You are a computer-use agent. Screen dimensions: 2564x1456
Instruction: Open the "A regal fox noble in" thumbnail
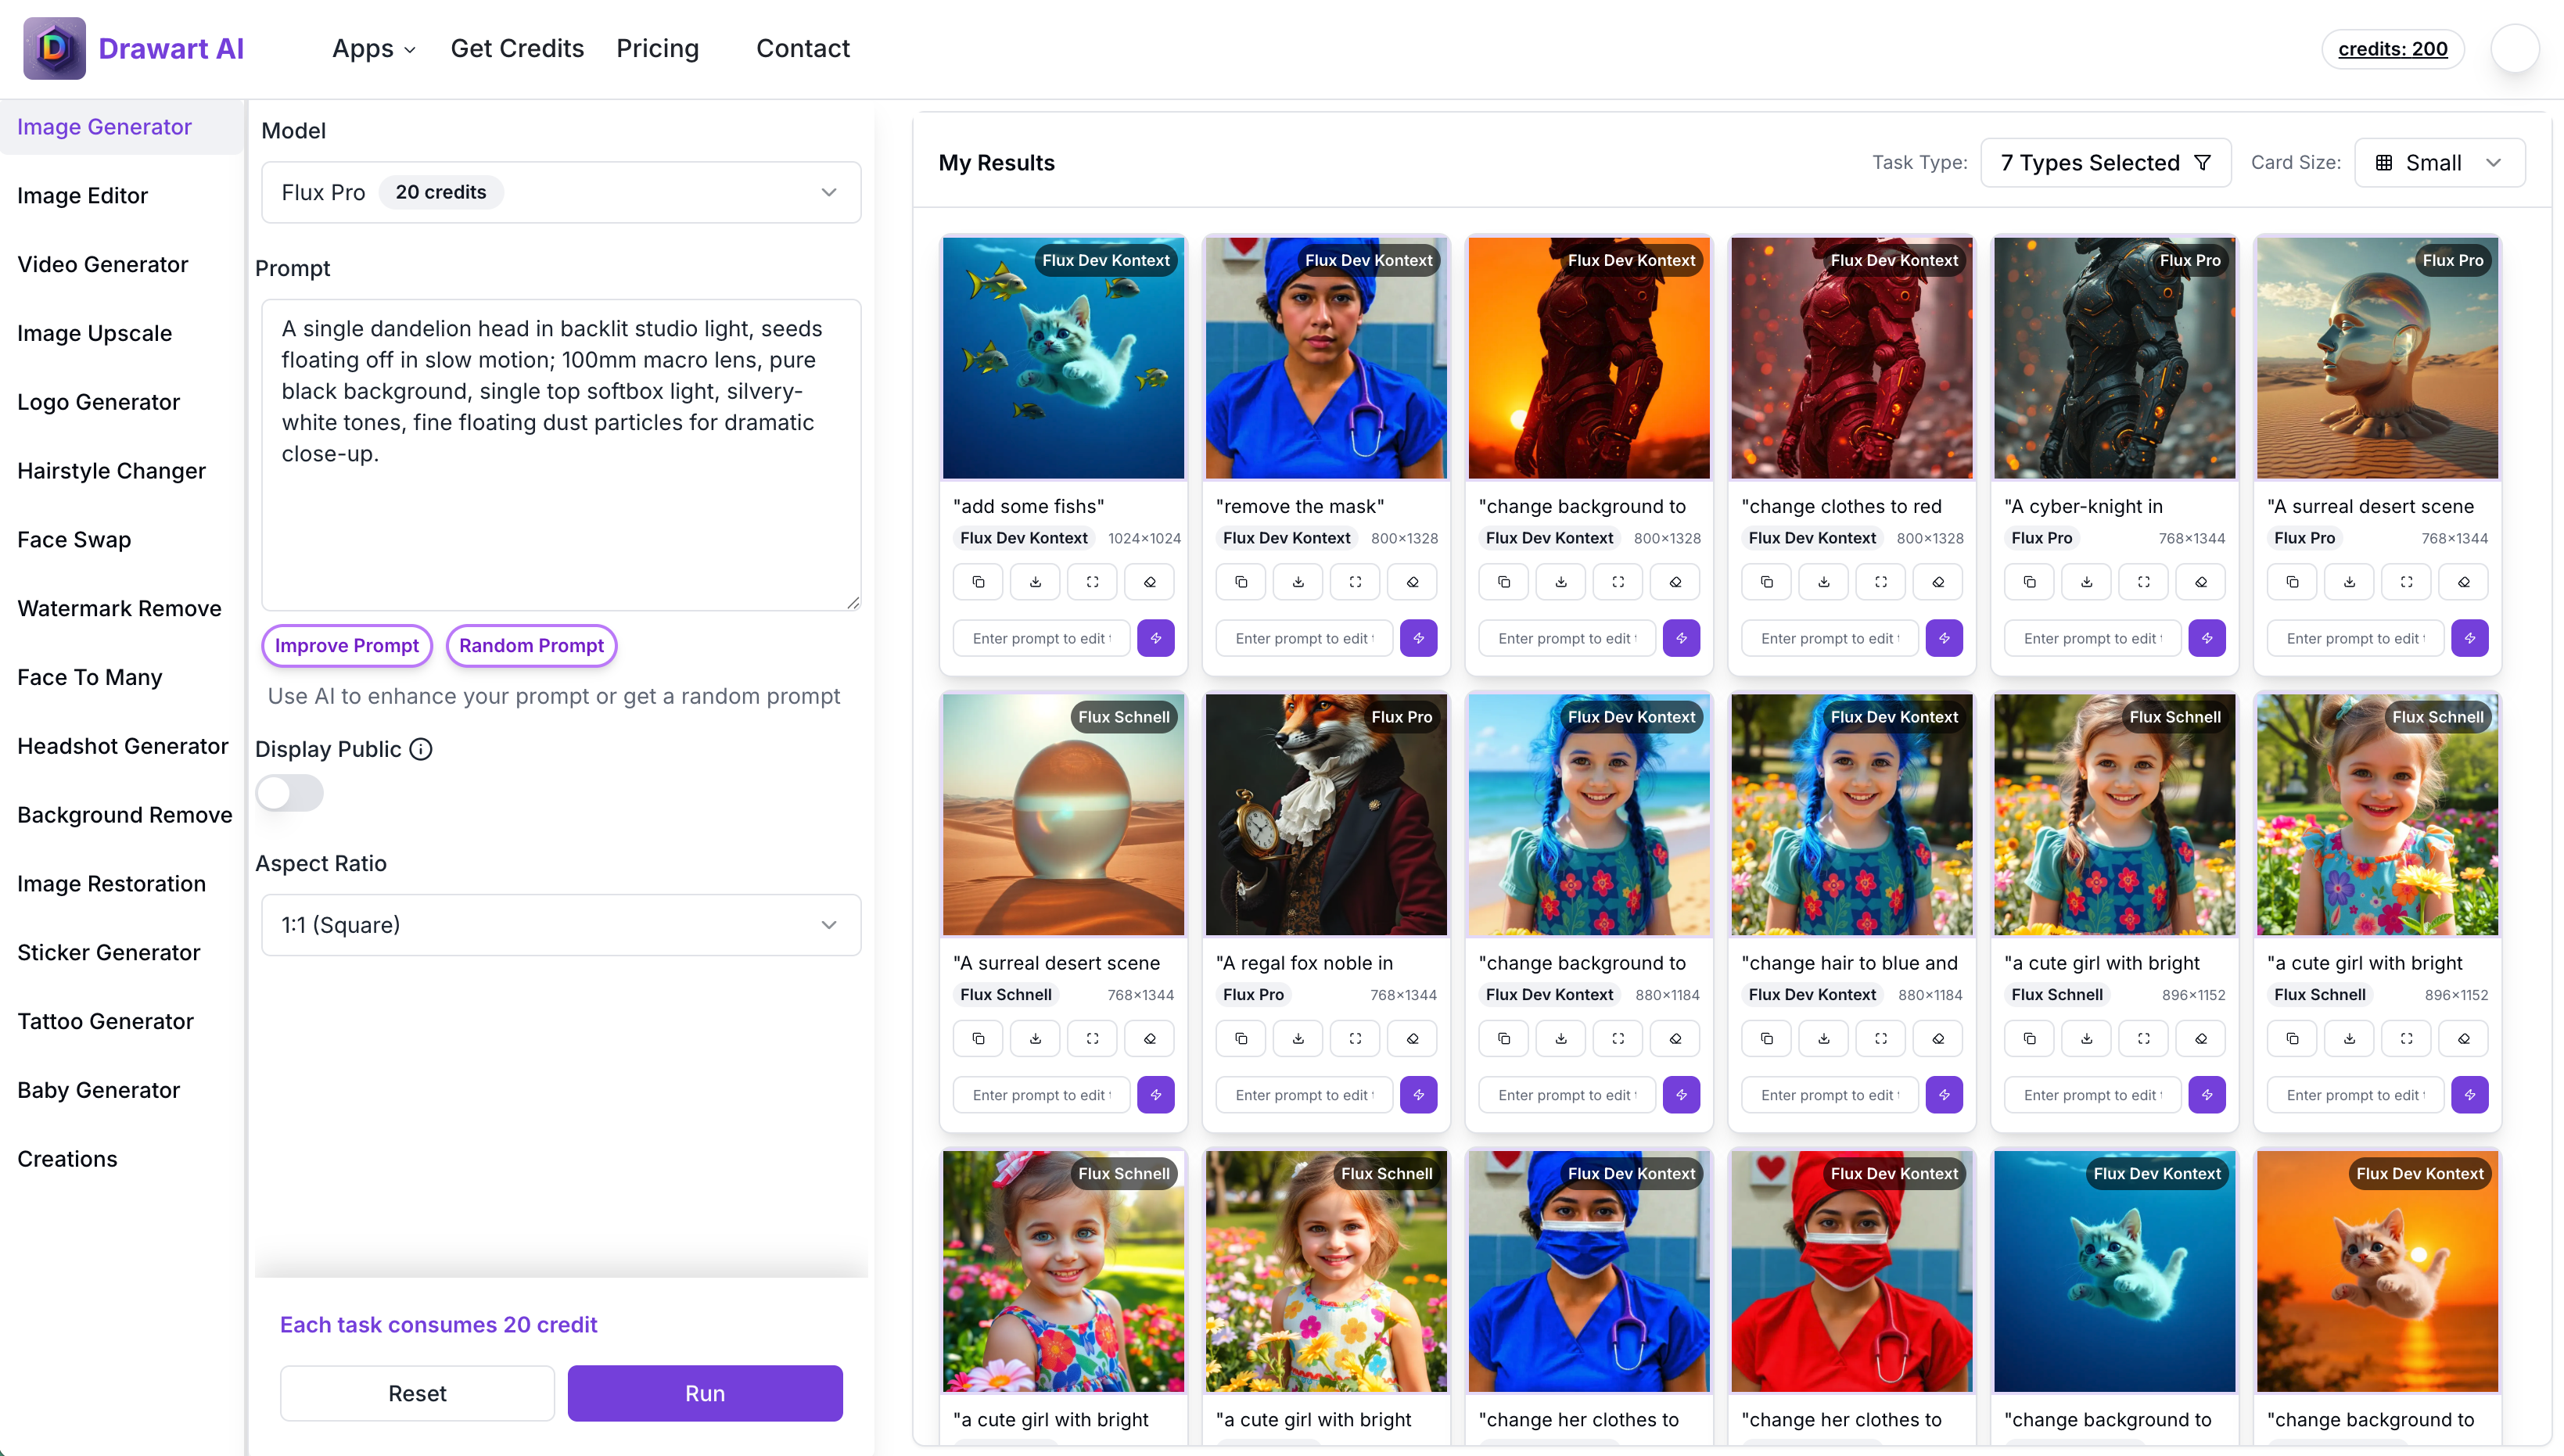pyautogui.click(x=1326, y=815)
